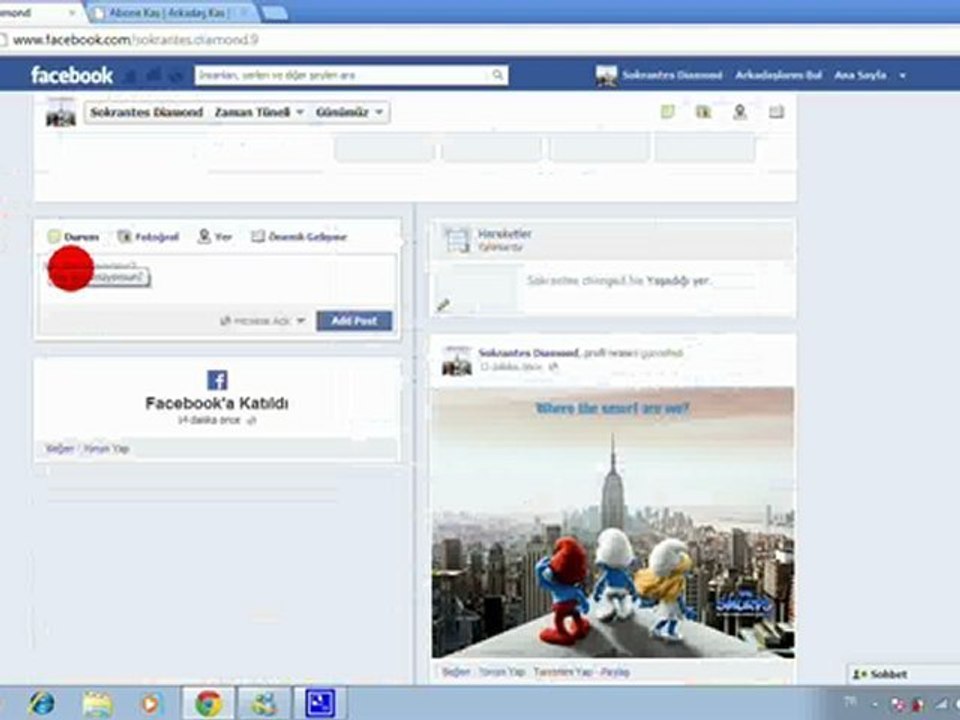Click the Arkadaşlarını Bul link
960x720 pixels.
point(778,75)
